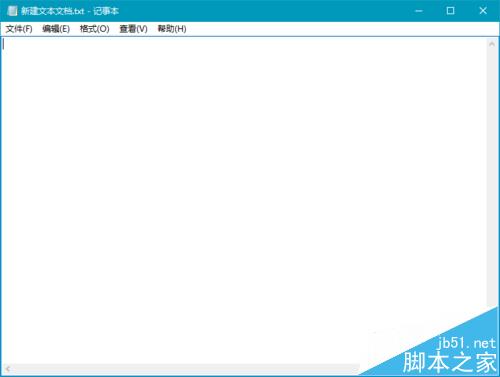Open the 格式(O) menu

pos(94,29)
